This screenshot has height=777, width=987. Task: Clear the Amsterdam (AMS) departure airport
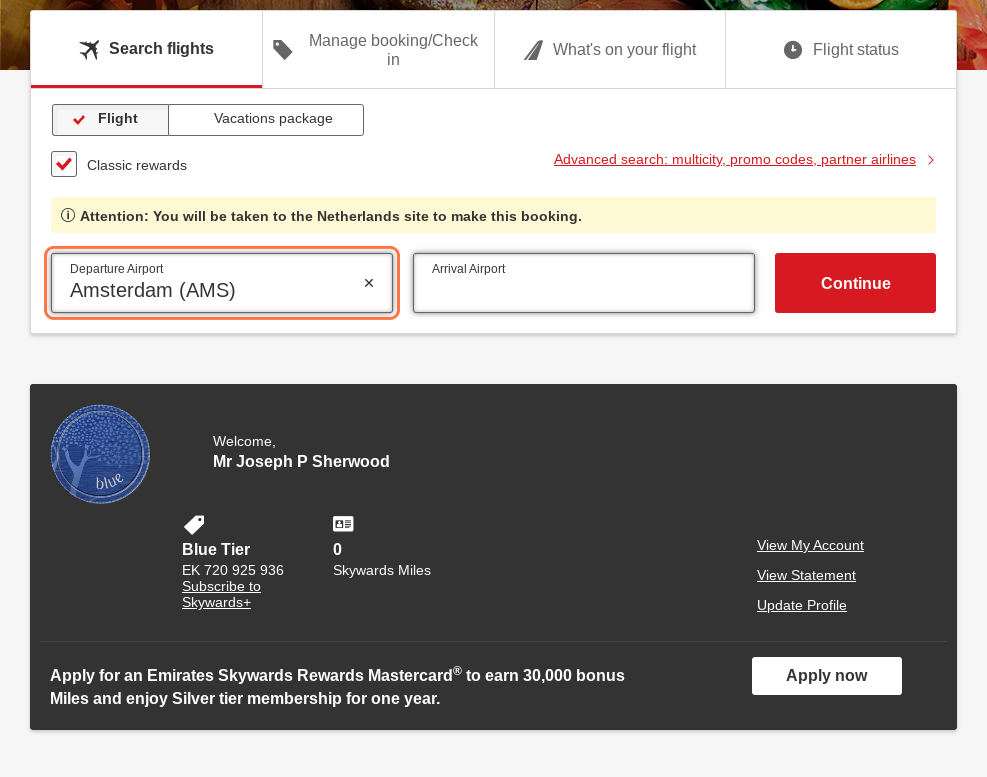369,283
